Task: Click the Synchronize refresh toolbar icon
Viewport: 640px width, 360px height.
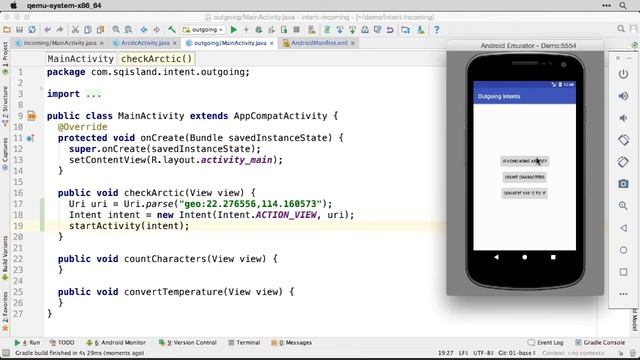Action: [32, 30]
